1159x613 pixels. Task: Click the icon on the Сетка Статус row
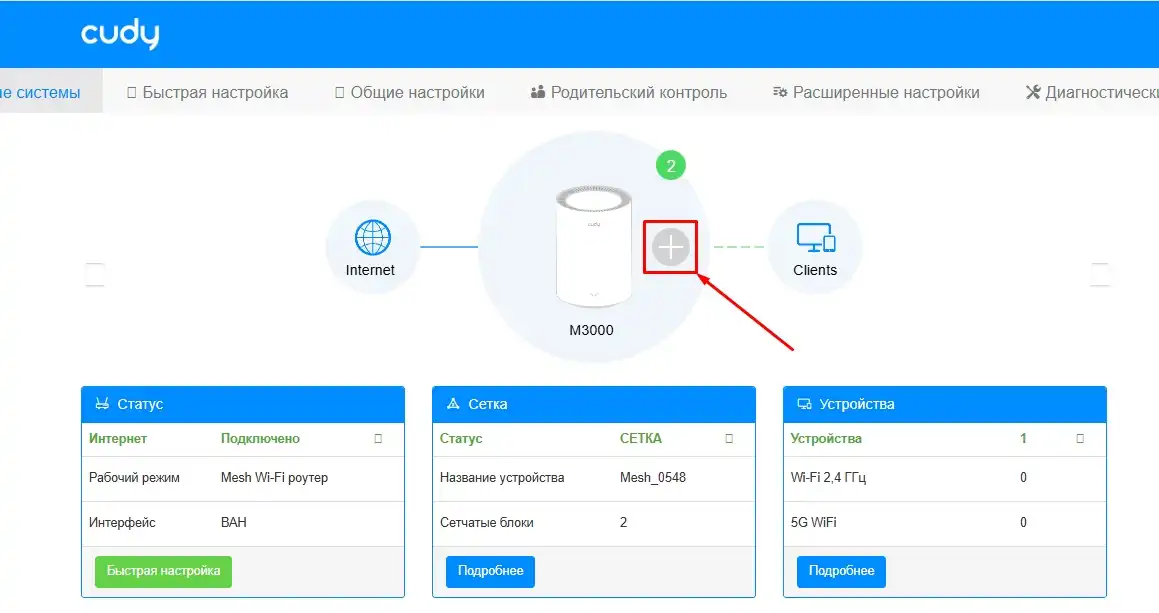729,438
